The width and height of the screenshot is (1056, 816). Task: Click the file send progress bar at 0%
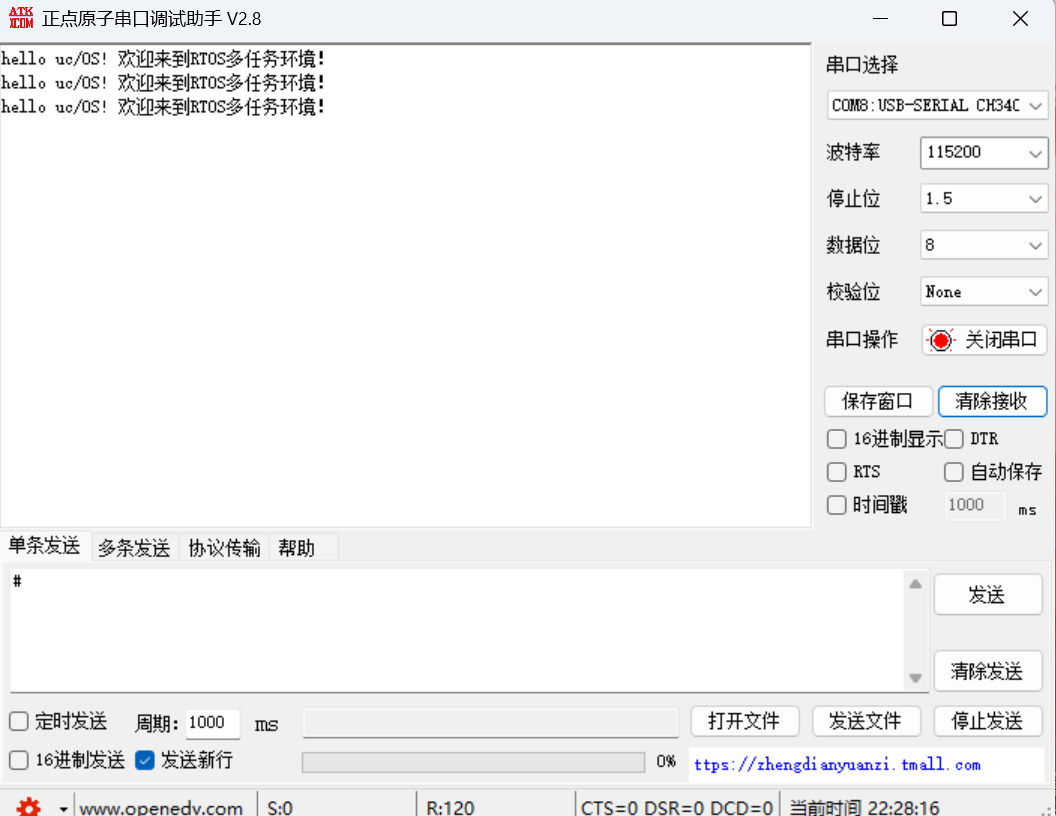[x=473, y=763]
